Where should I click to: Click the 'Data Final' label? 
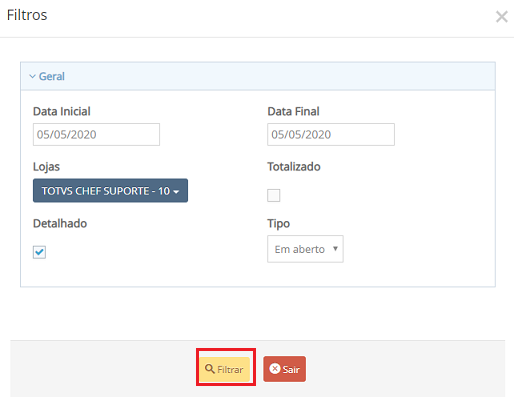pos(293,111)
